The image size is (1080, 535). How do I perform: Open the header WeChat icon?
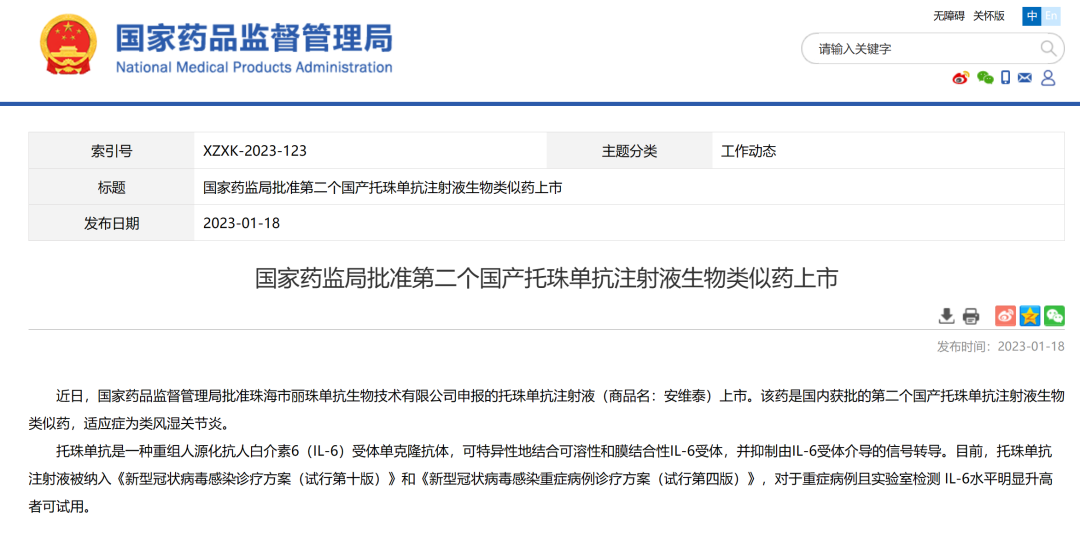click(x=985, y=78)
